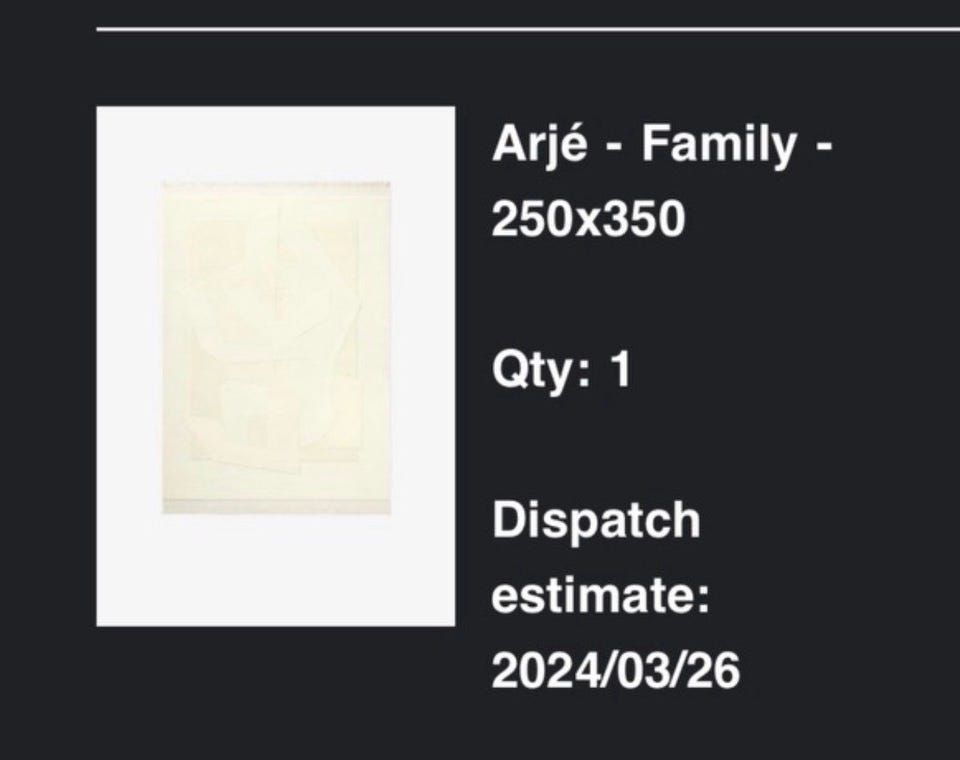Click the brand name Arjé
This screenshot has width=960, height=760.
(538, 147)
